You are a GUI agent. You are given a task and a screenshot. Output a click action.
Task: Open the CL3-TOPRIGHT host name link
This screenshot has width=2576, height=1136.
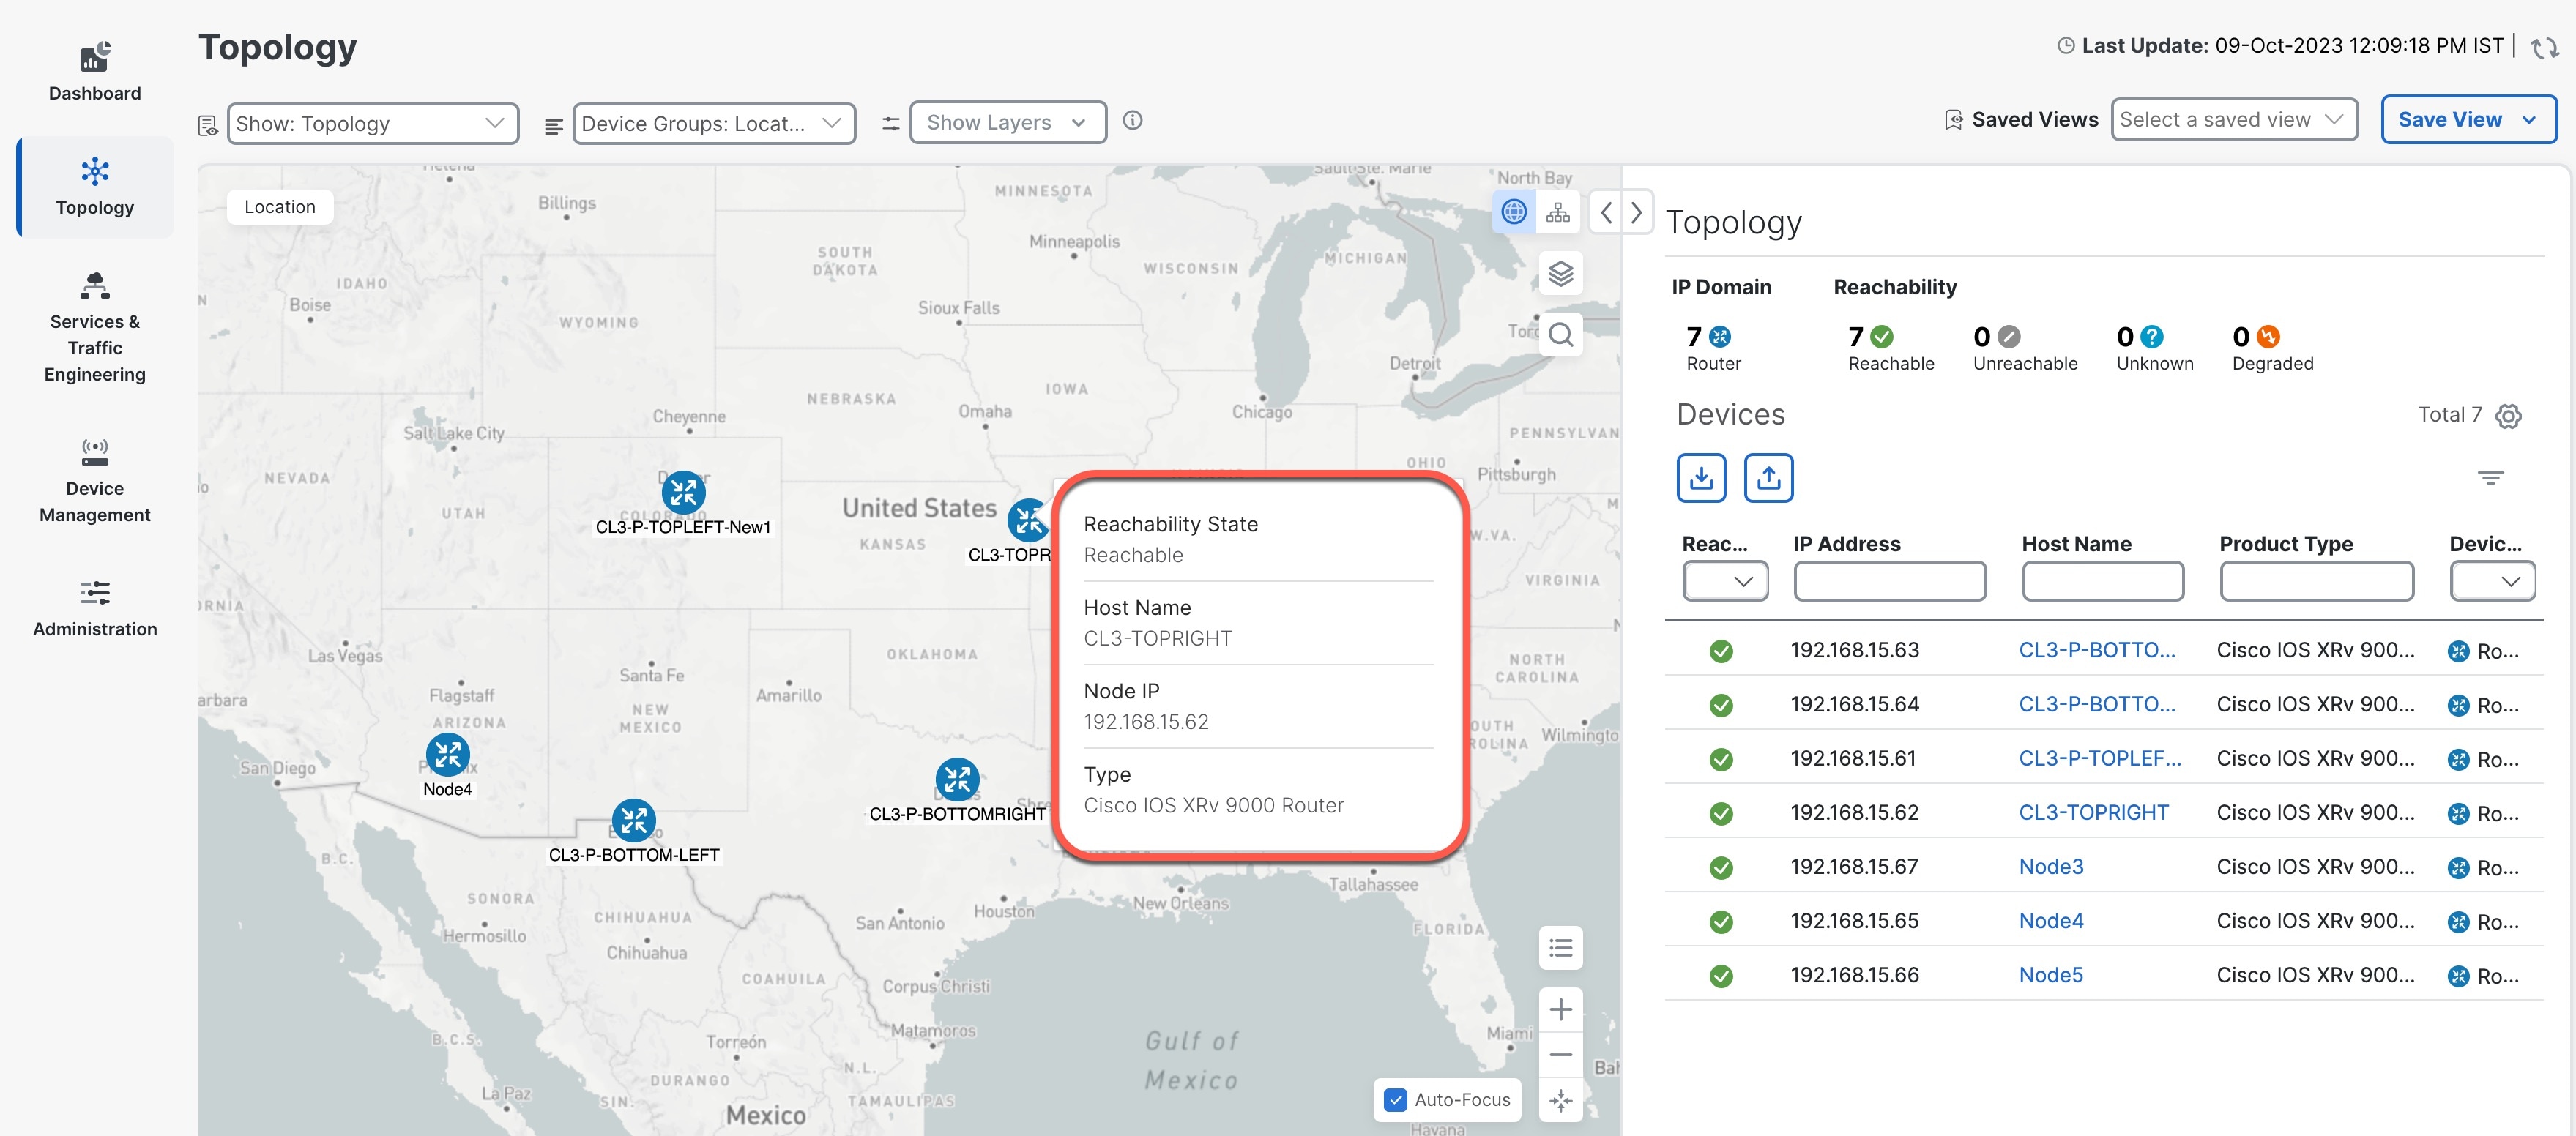pos(2093,813)
